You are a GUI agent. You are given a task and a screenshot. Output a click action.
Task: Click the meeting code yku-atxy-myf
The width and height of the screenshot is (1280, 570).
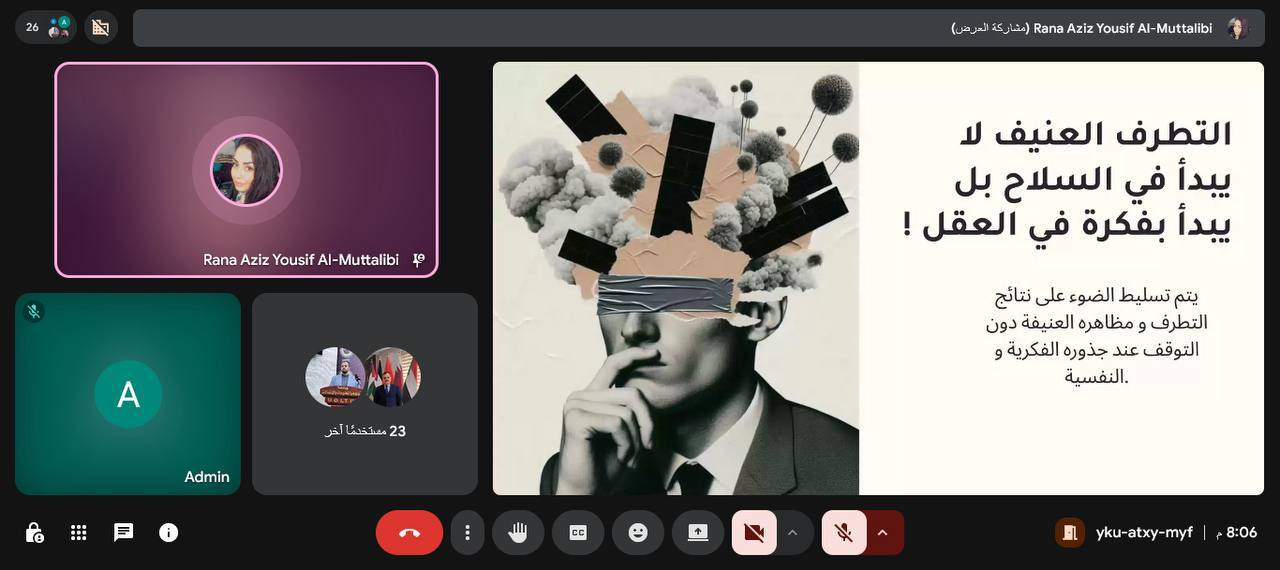point(1144,532)
